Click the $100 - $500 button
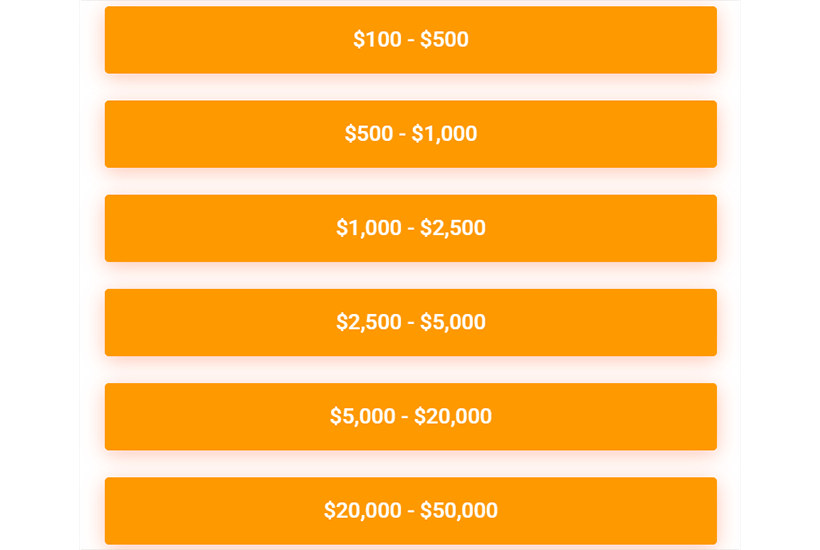 point(410,40)
